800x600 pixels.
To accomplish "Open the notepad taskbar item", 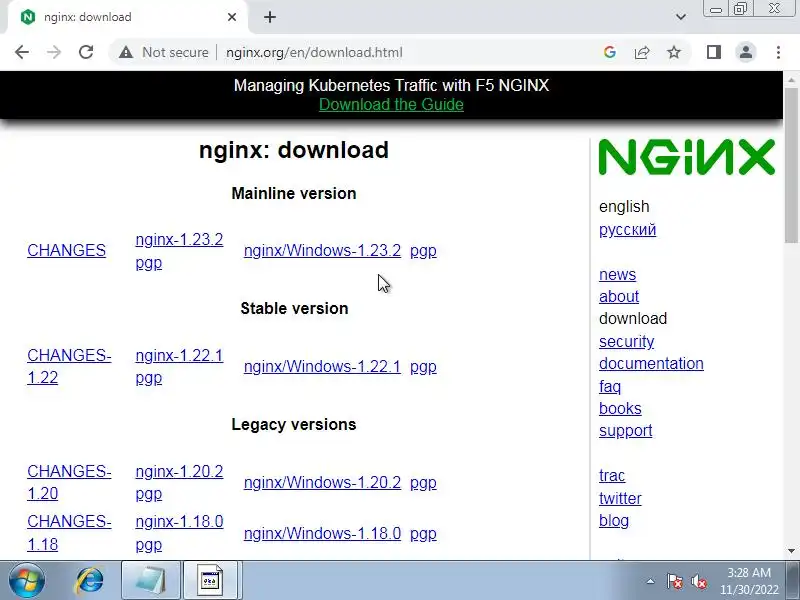I will (x=151, y=581).
